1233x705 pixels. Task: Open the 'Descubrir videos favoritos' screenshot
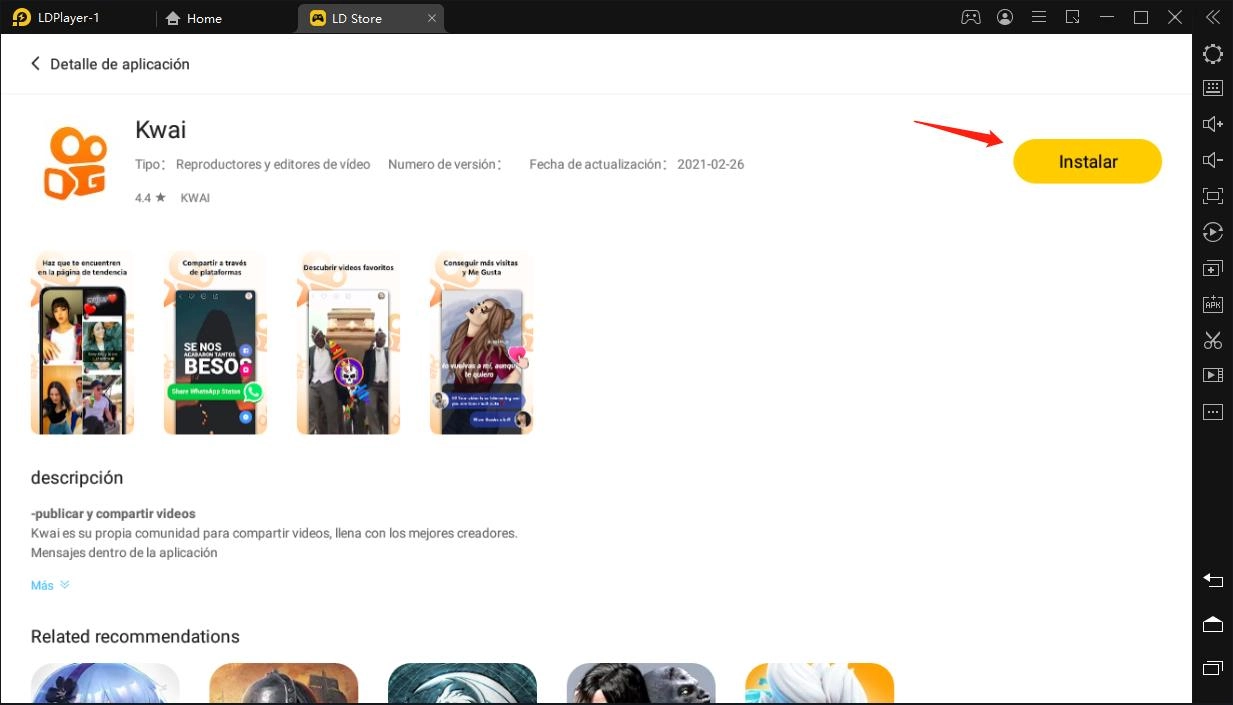(348, 342)
